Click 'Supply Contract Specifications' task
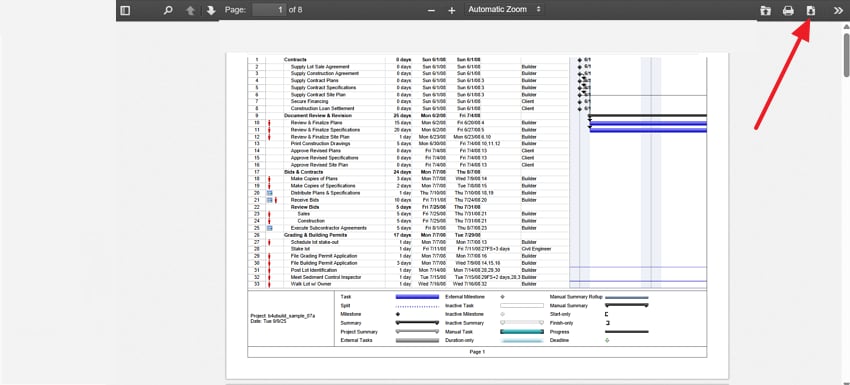Image resolution: width=850 pixels, height=385 pixels. pos(323,87)
